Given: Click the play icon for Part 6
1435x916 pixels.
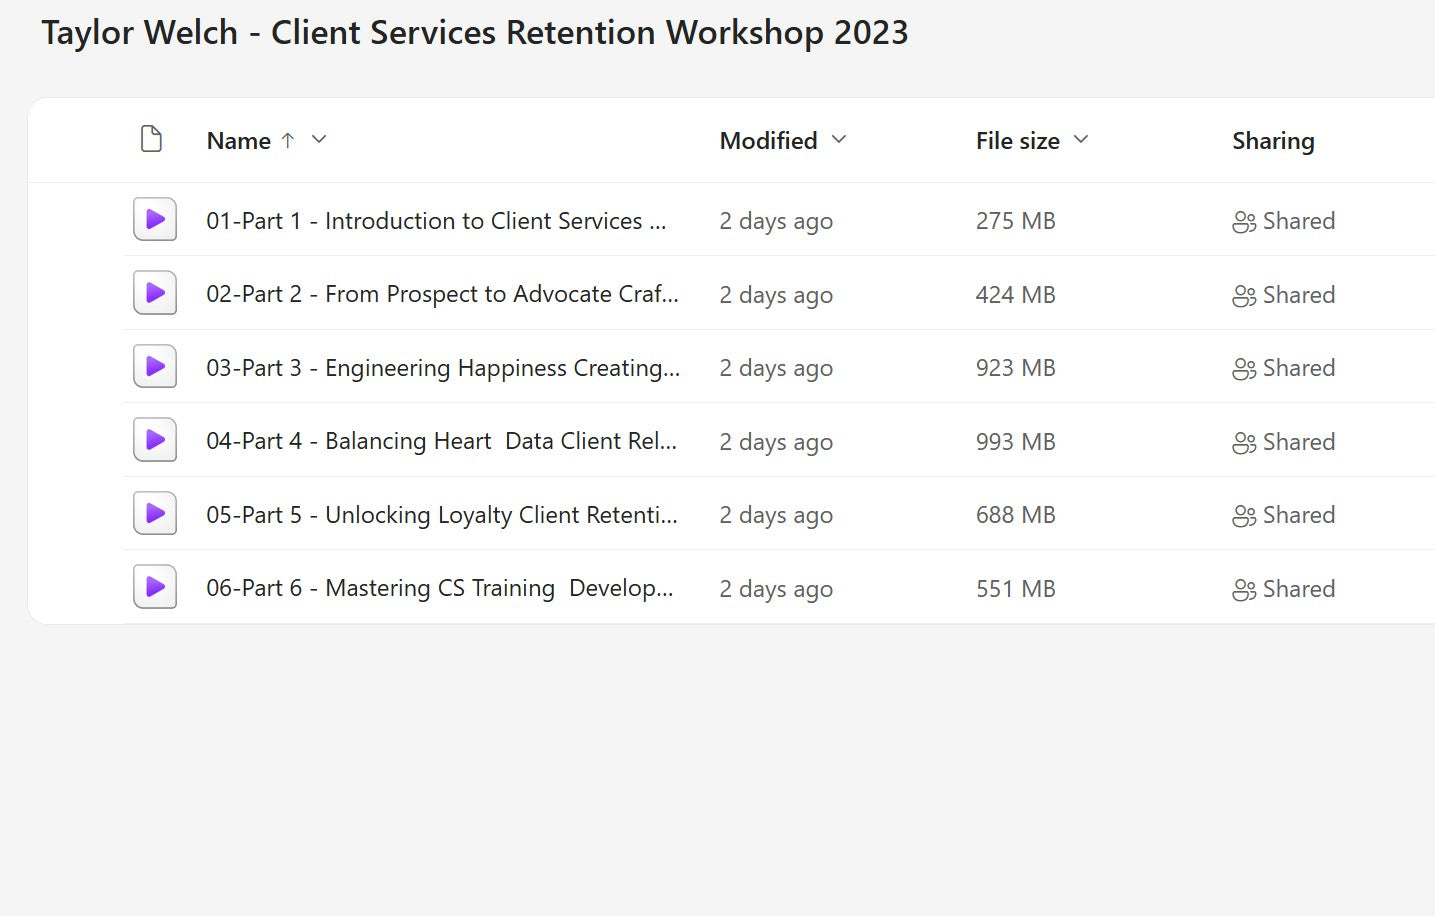Looking at the screenshot, I should click(154, 587).
